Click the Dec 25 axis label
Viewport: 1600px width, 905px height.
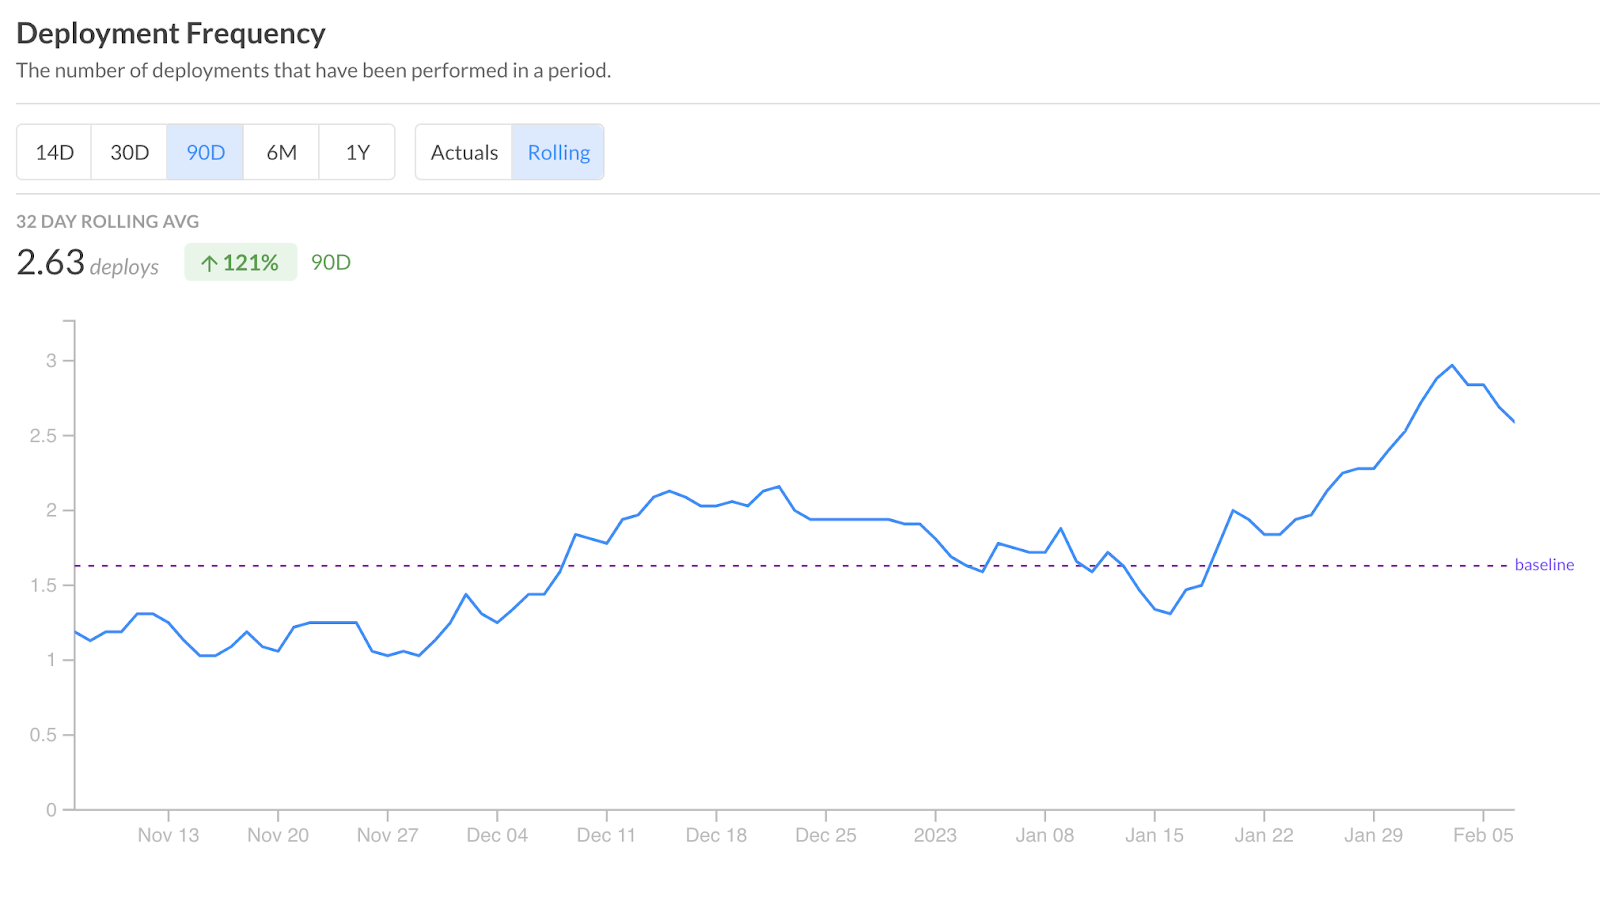[825, 835]
